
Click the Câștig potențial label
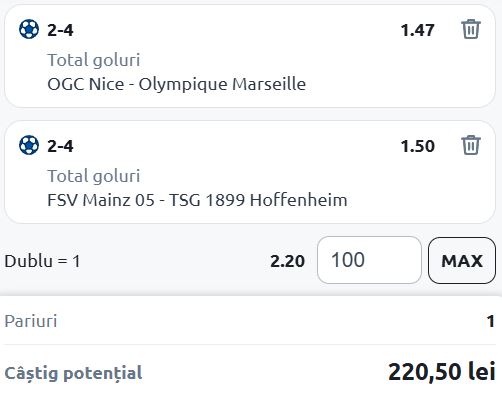pos(73,373)
